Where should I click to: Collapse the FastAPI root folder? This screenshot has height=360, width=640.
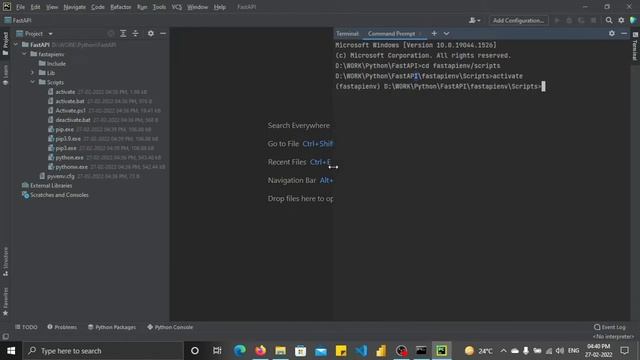[16, 44]
